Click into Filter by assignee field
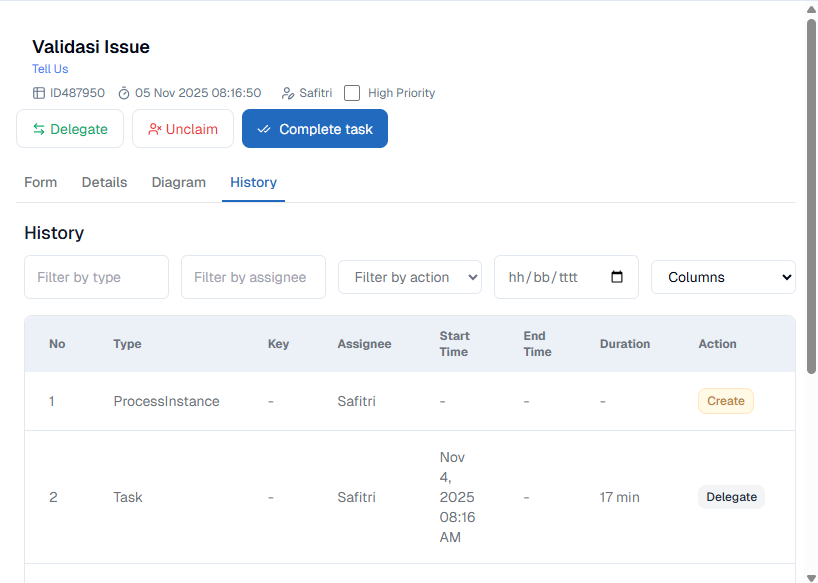Screen dimensions: 818x583 point(253,277)
